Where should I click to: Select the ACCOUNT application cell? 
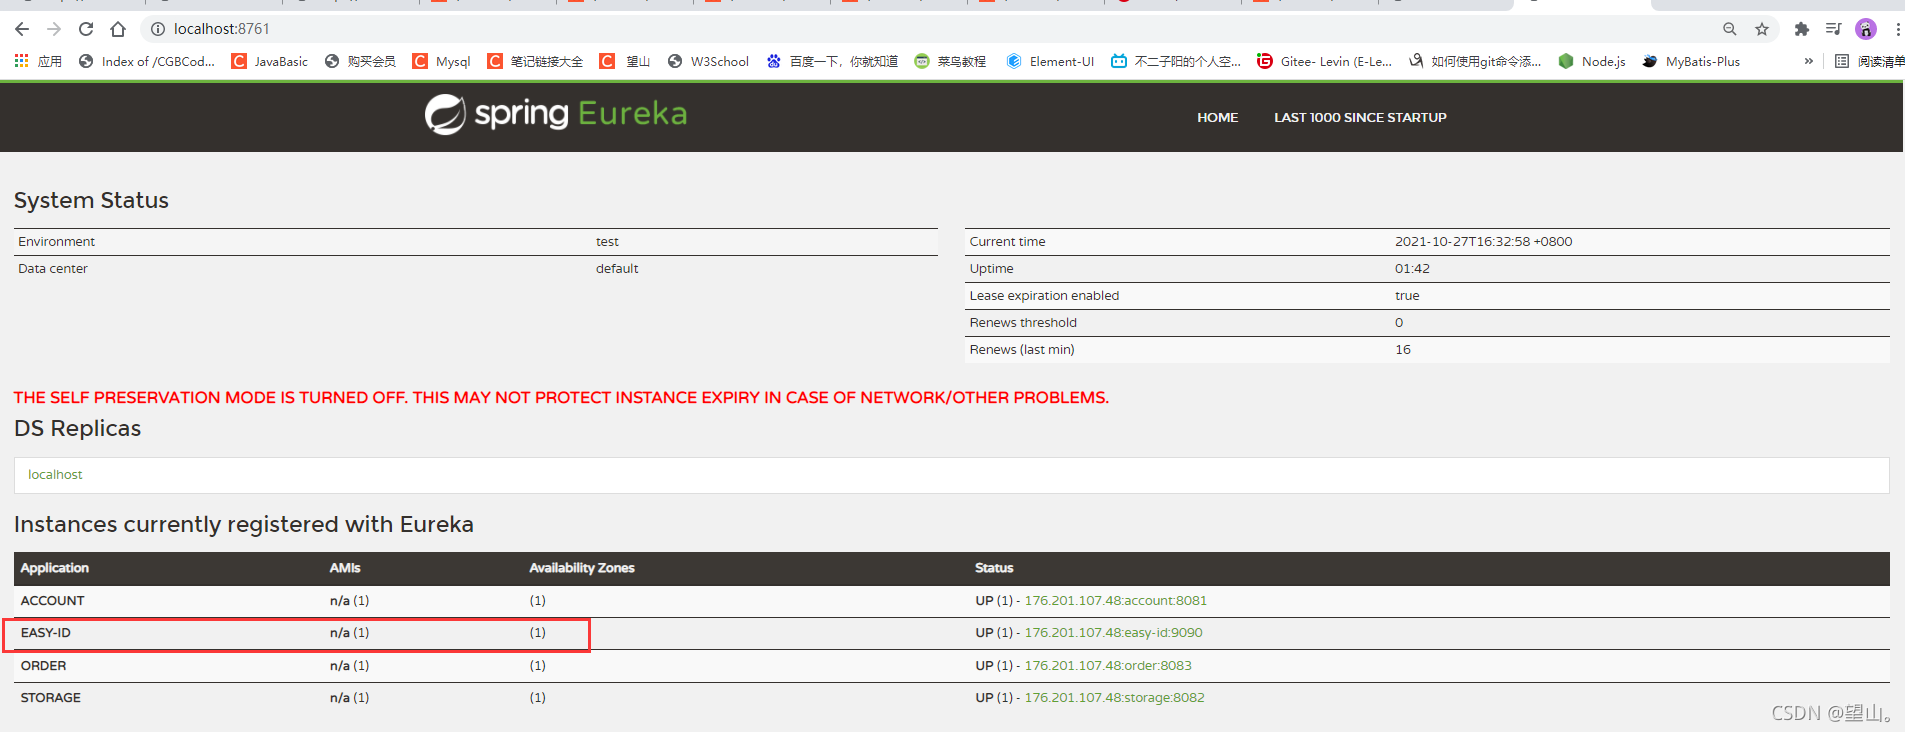pyautogui.click(x=53, y=600)
